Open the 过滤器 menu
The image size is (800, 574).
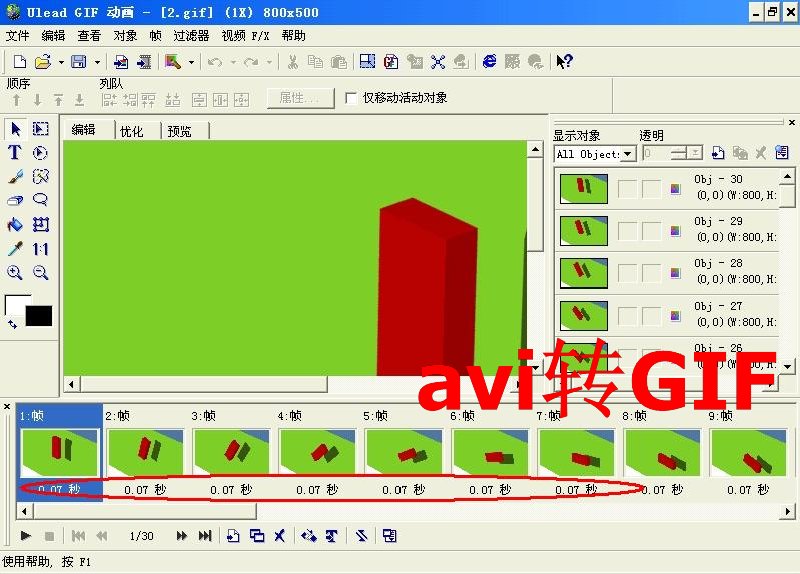(191, 36)
